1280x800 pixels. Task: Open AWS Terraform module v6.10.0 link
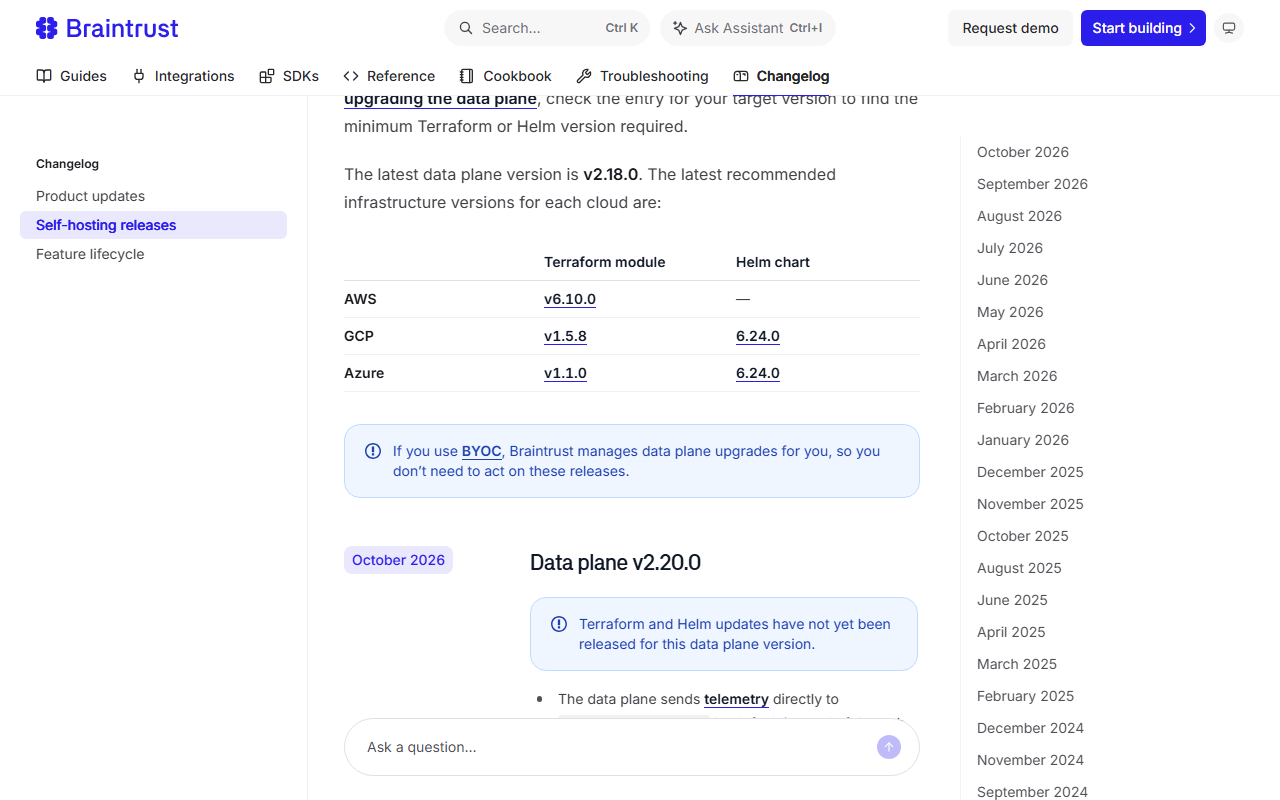[x=570, y=299]
